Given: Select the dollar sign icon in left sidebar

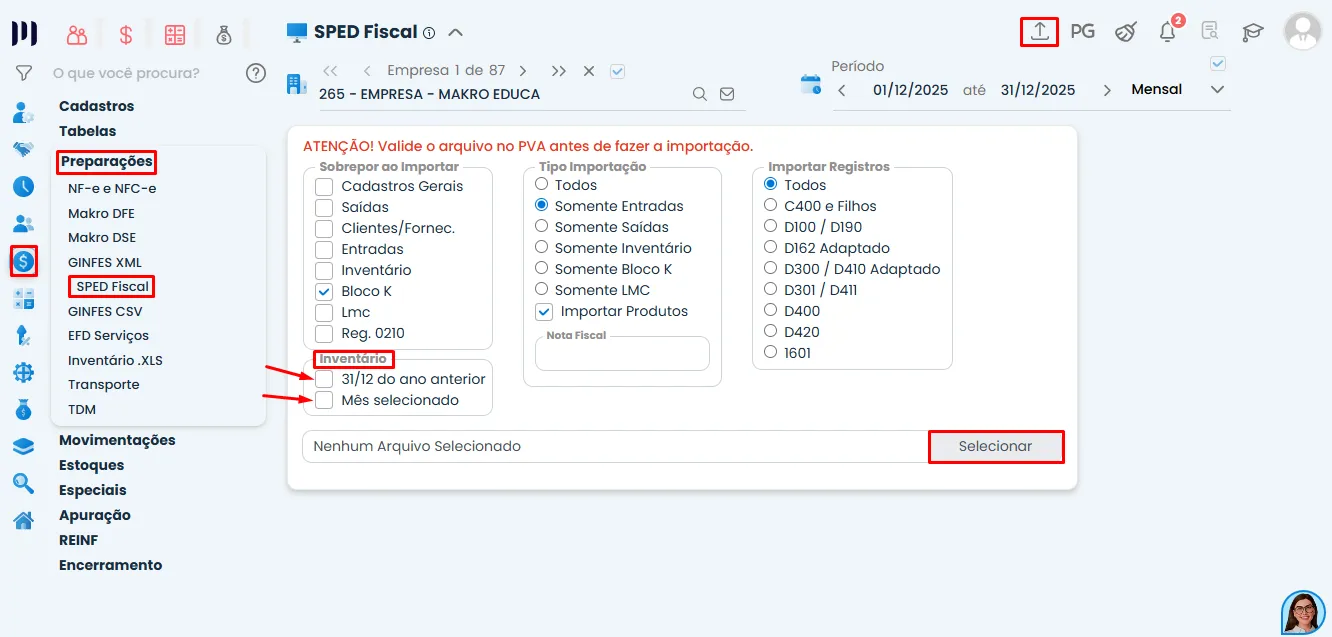Looking at the screenshot, I should 22,262.
